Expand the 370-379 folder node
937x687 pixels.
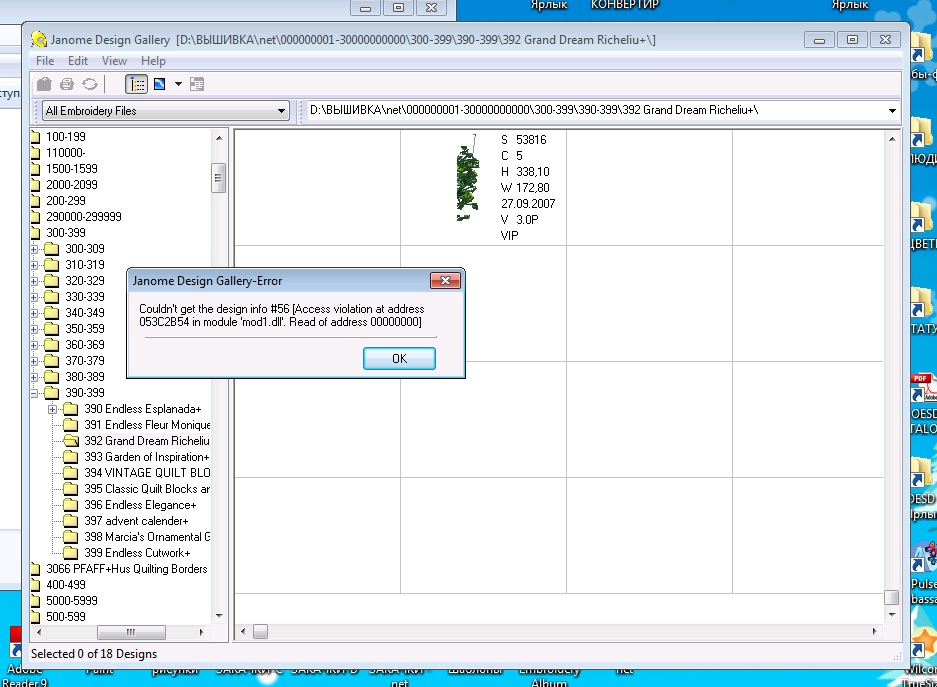point(34,361)
